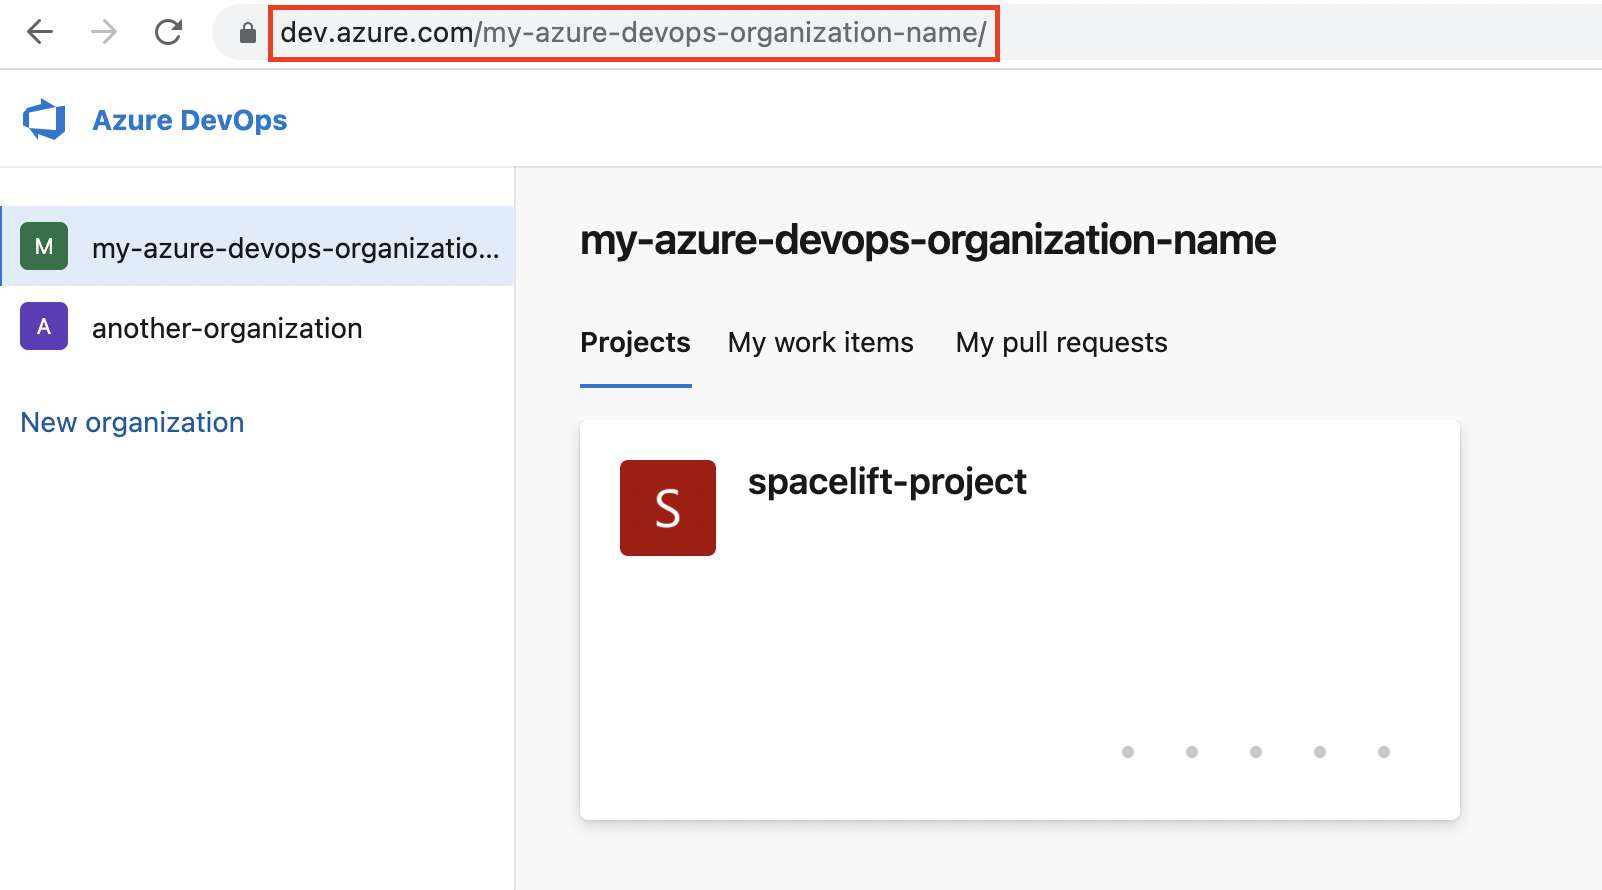Click the purple A organization avatar
The image size is (1602, 890).
[x=44, y=326]
